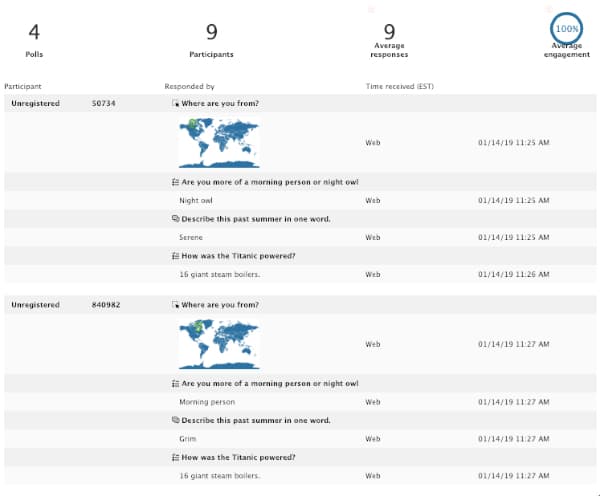Click multiple-choice icon beside 50734's morning person question
The height and width of the screenshot is (496, 600).
176,182
